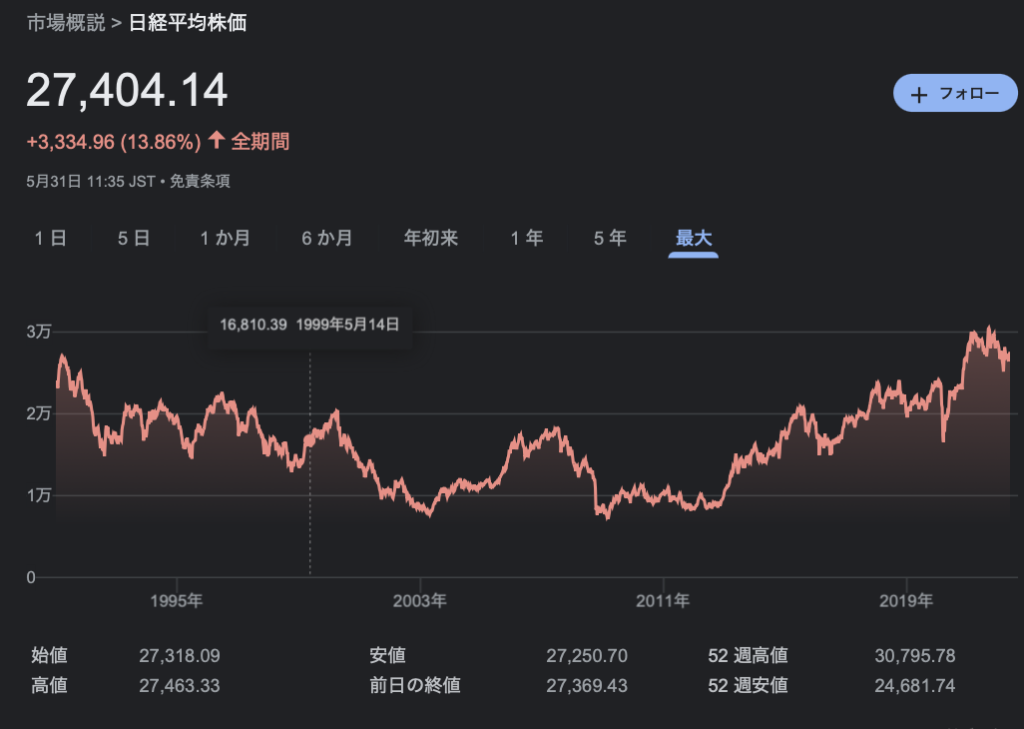Select the 1 日 range tab
The height and width of the screenshot is (729, 1024).
[x=50, y=238]
